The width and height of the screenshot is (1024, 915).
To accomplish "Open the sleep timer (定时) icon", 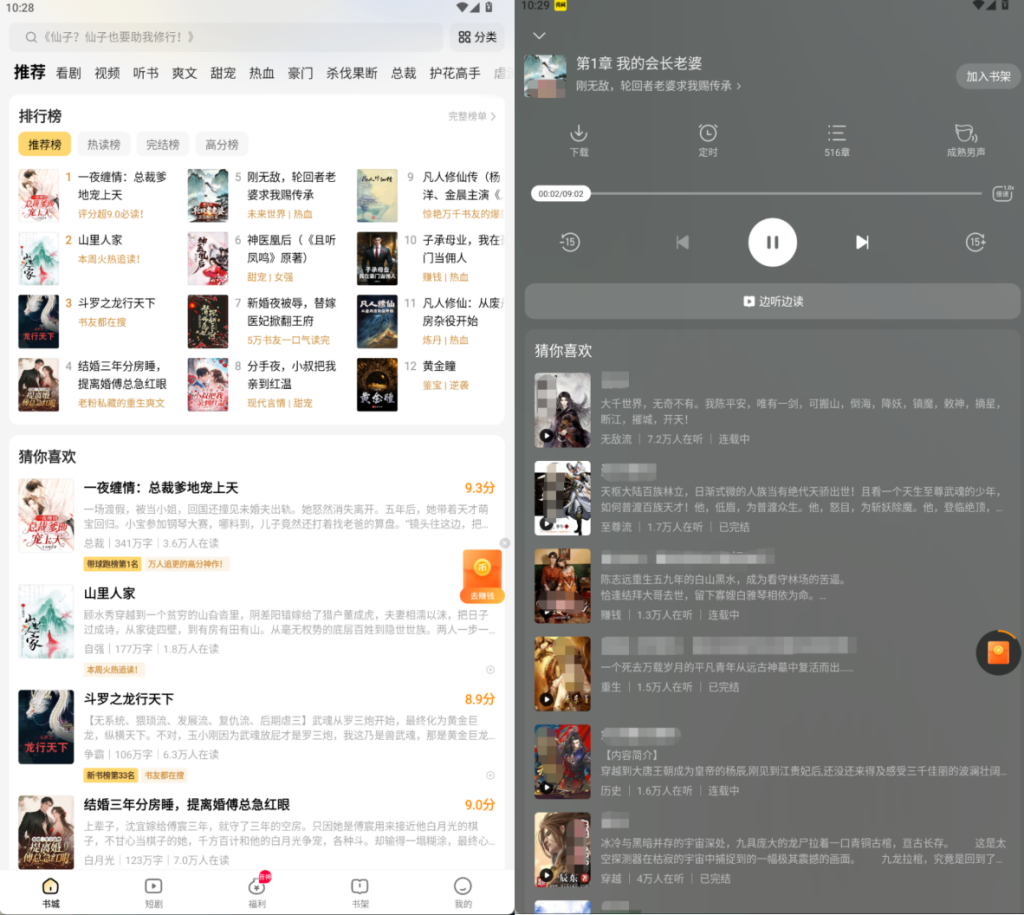I will (x=707, y=134).
